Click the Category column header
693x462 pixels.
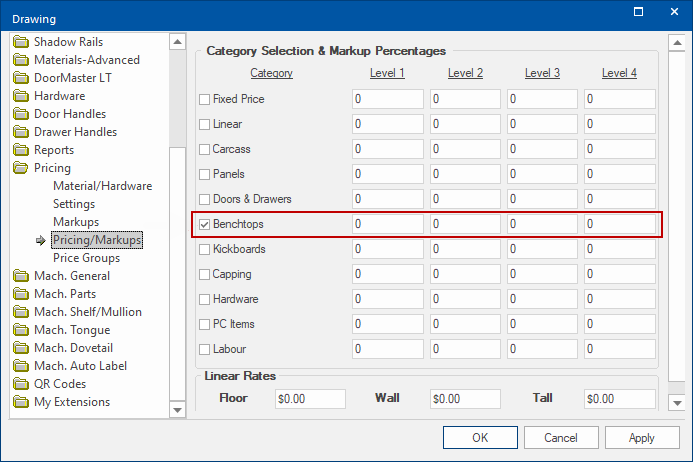point(271,73)
